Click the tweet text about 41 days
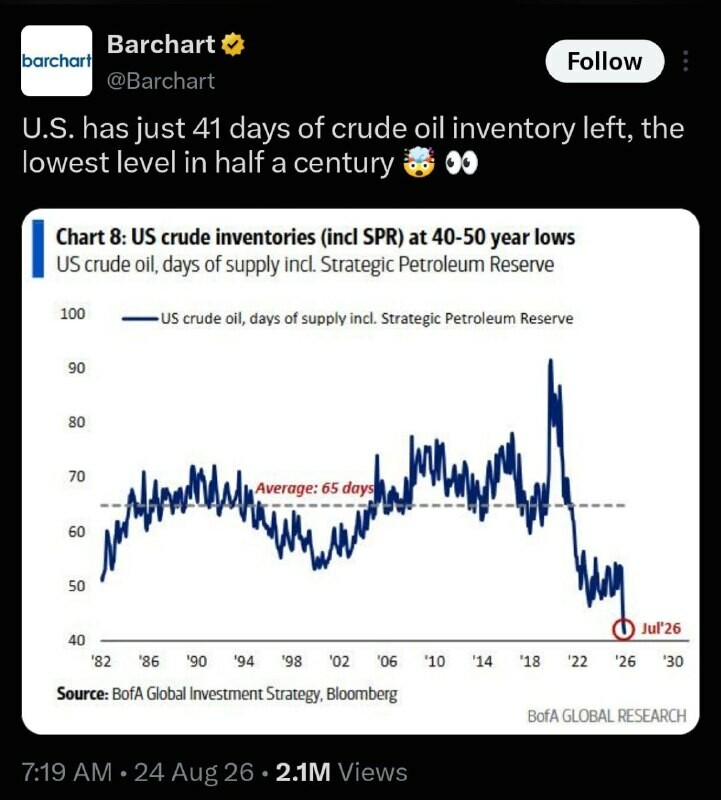Screen dimensions: 721x800 (353, 145)
